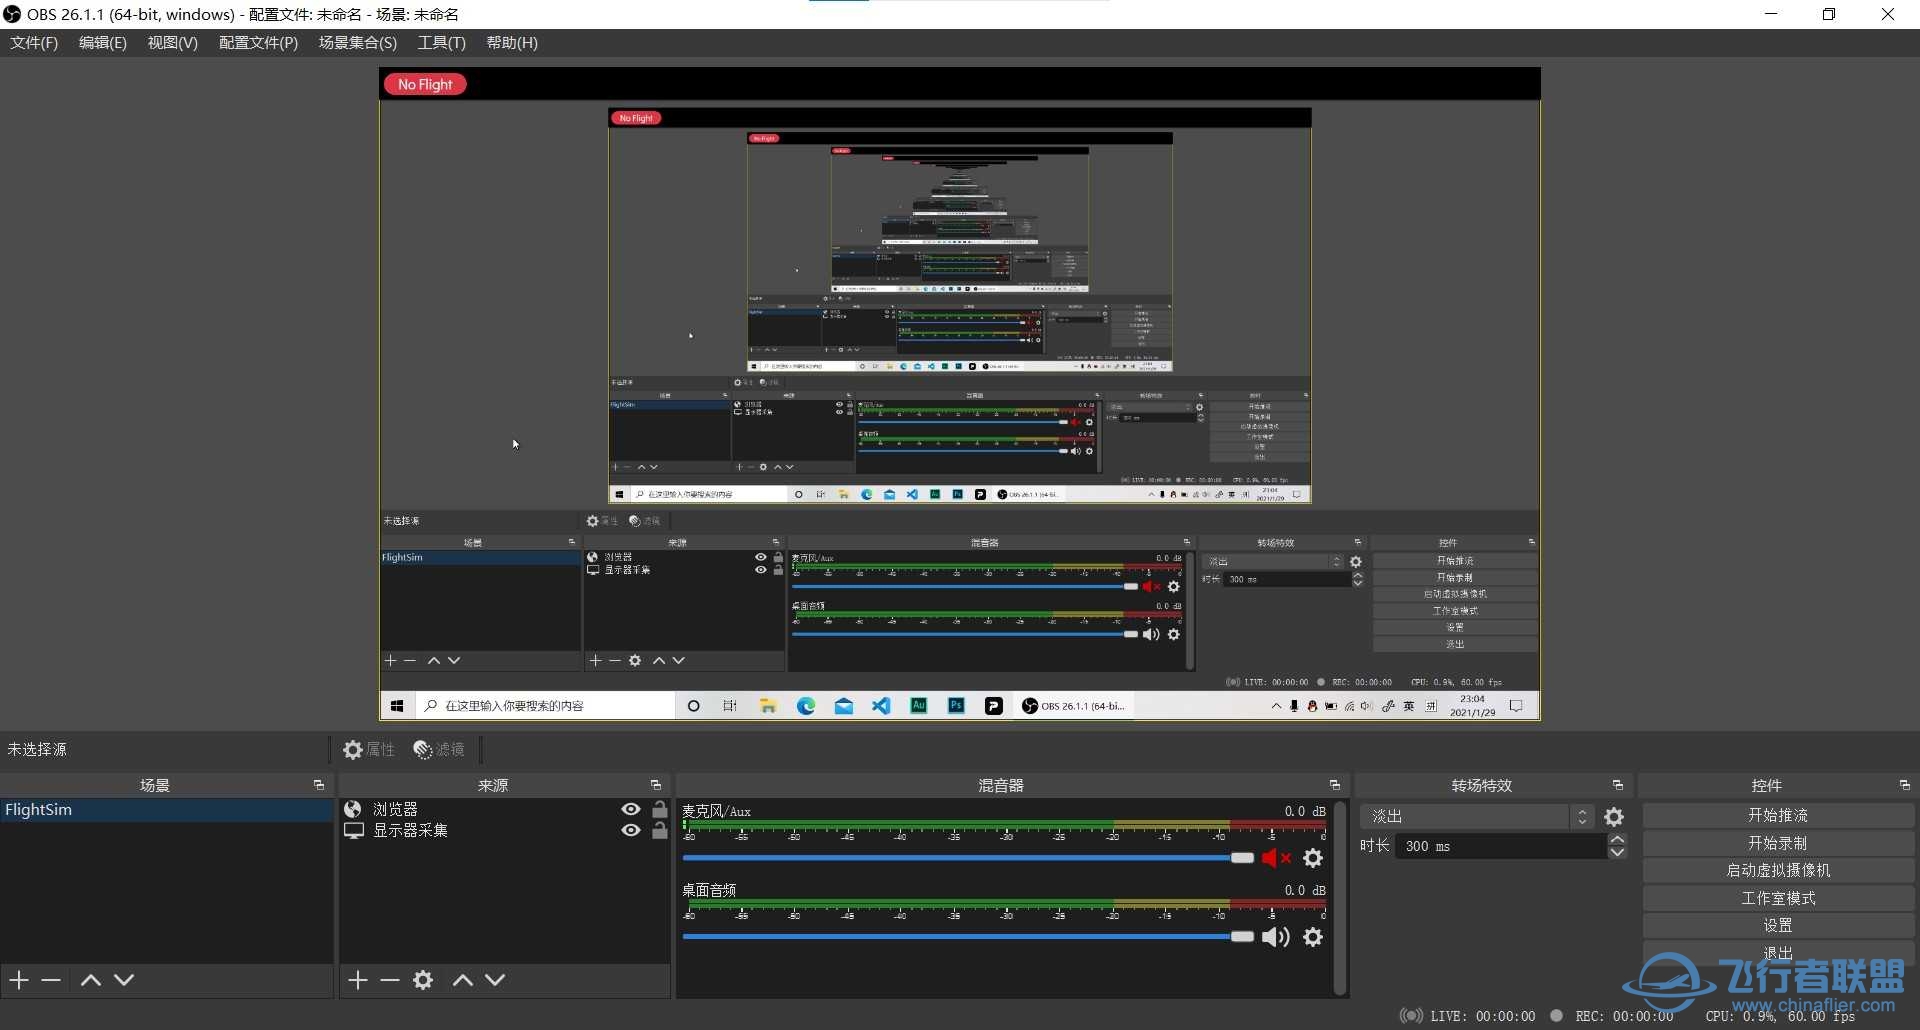Click the 滤镜 filters toolbar button
This screenshot has height=1030, width=1920.
click(439, 749)
